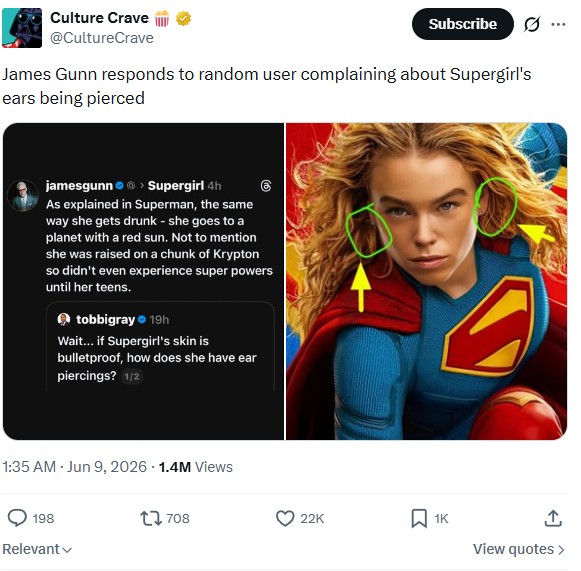Click the Subscribe button

point(462,24)
